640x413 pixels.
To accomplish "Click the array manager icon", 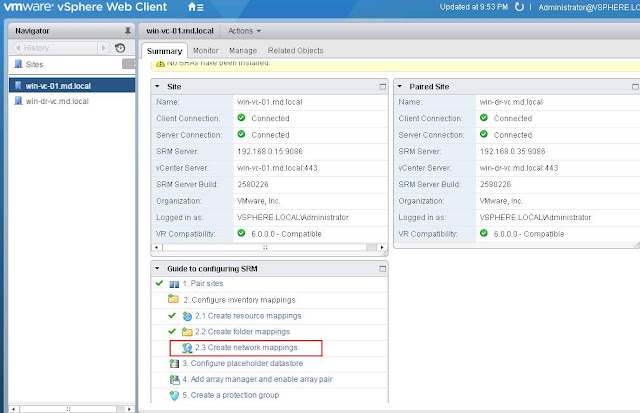I will click(x=174, y=380).
